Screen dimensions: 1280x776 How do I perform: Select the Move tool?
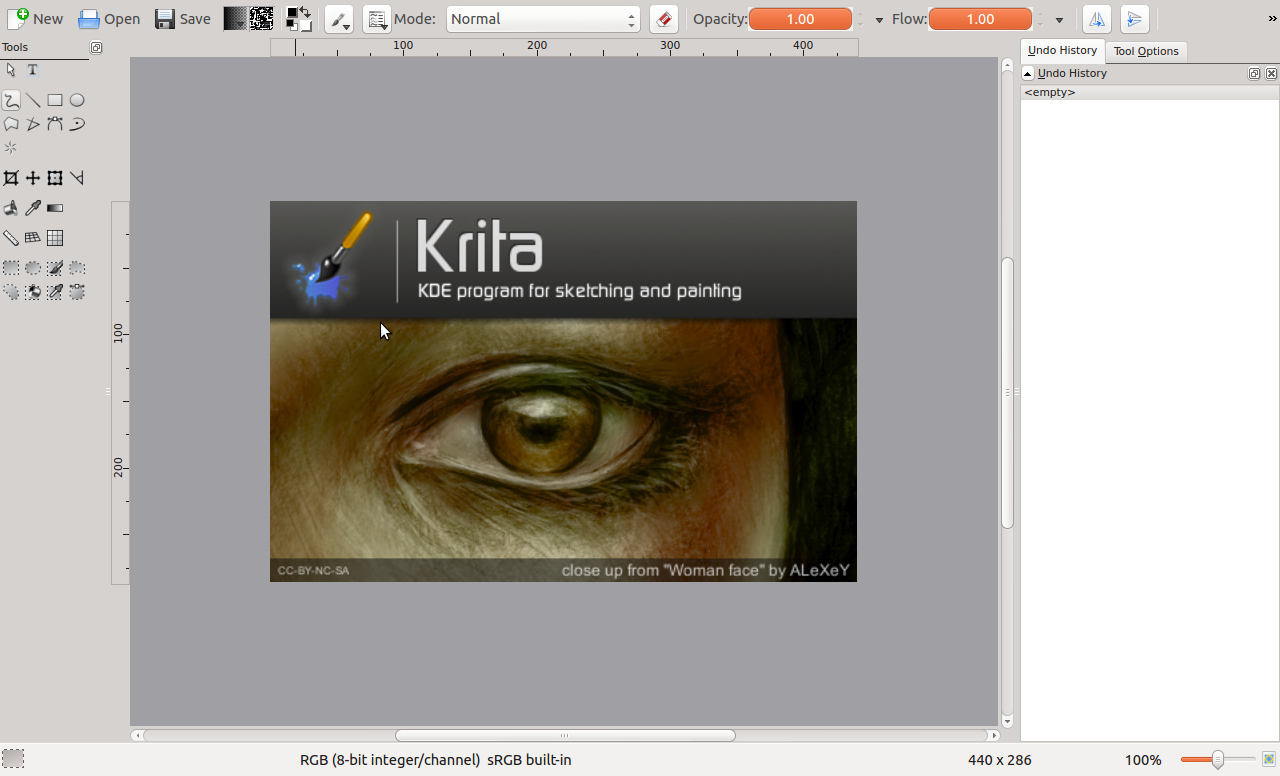click(32, 177)
